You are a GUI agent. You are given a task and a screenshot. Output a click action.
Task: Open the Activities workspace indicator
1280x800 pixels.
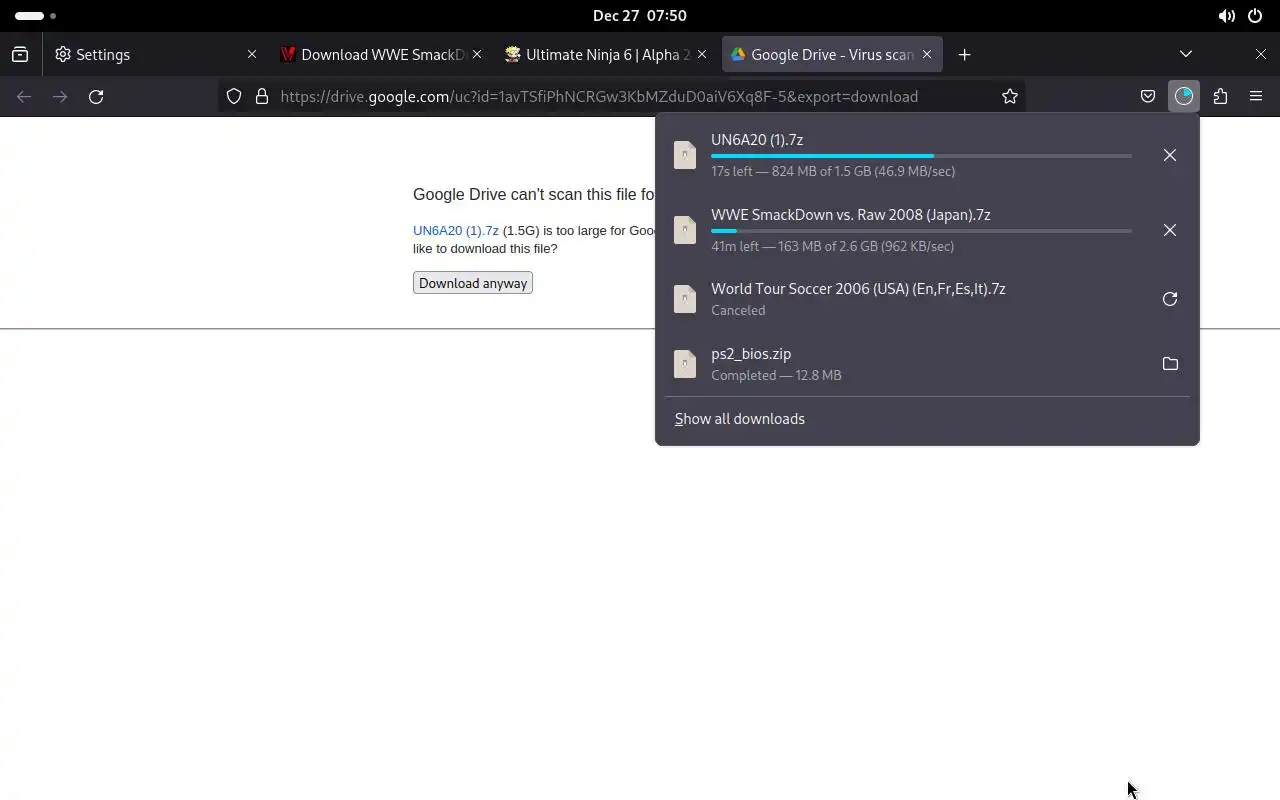(x=36, y=15)
